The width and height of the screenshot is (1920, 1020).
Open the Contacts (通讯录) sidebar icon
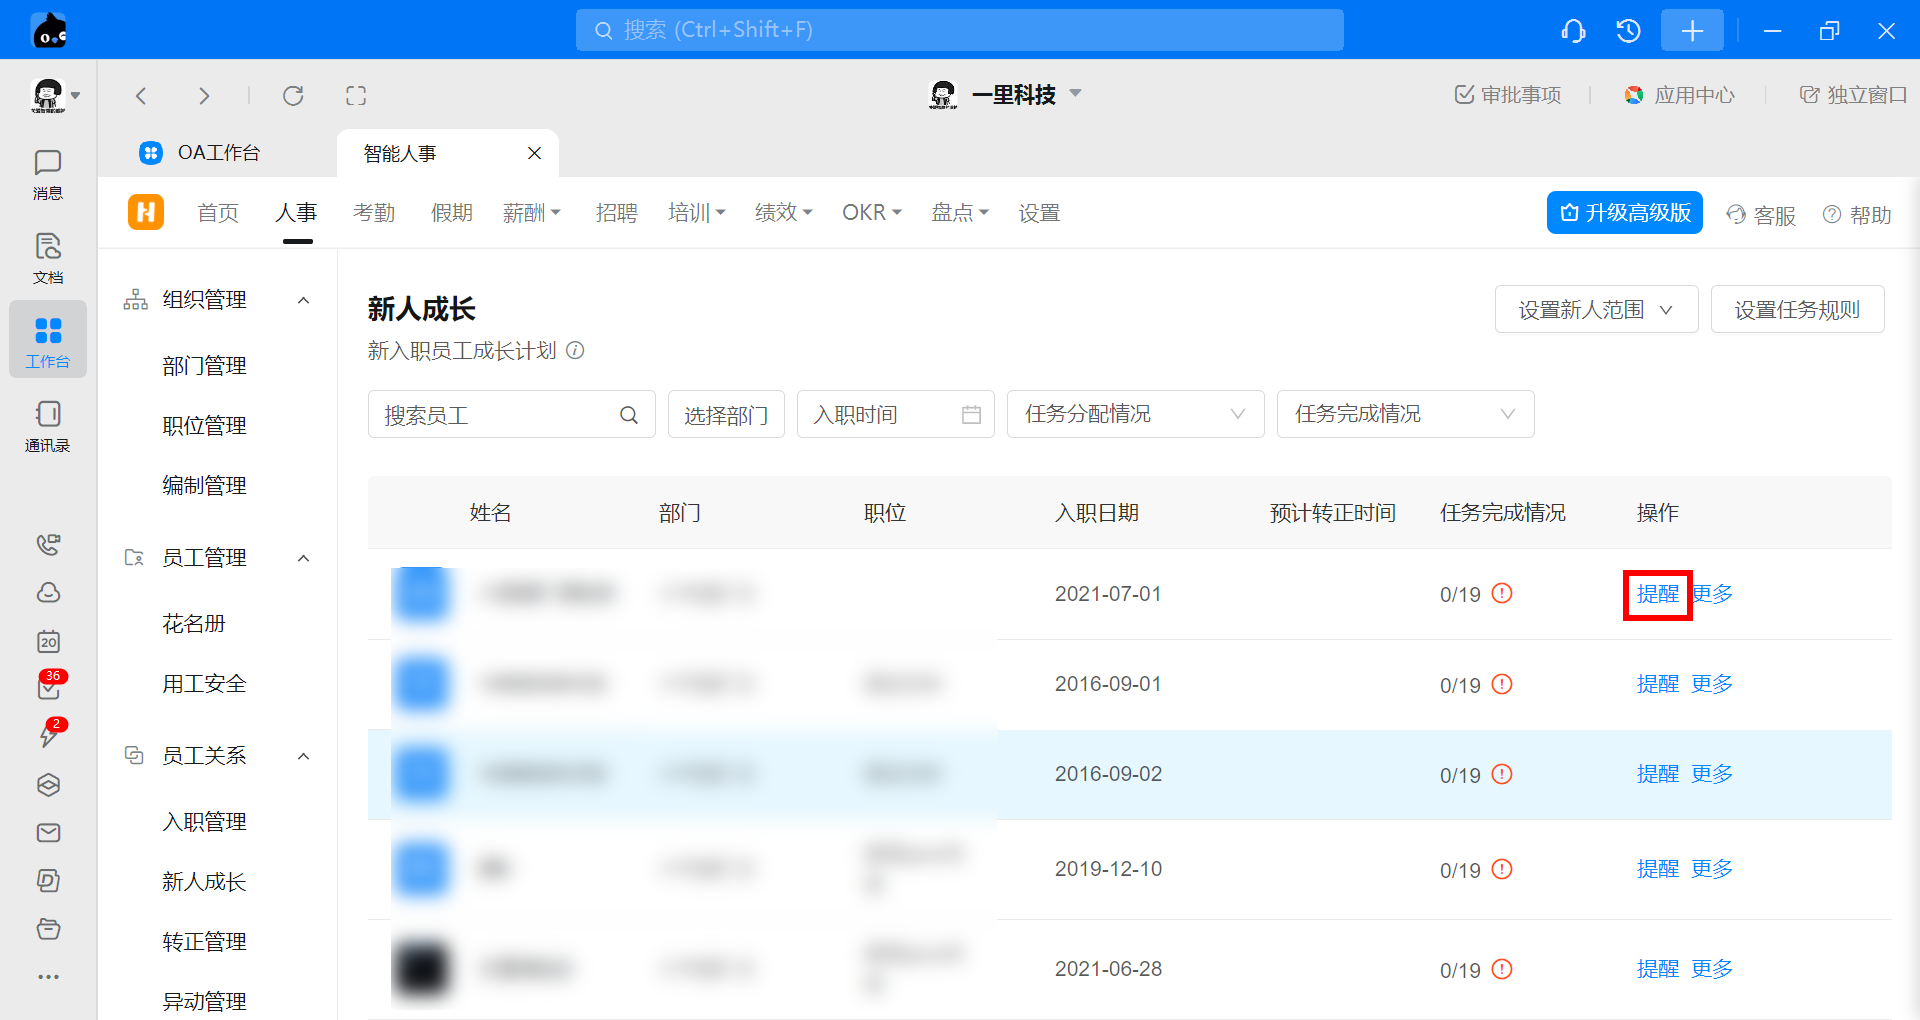(47, 425)
